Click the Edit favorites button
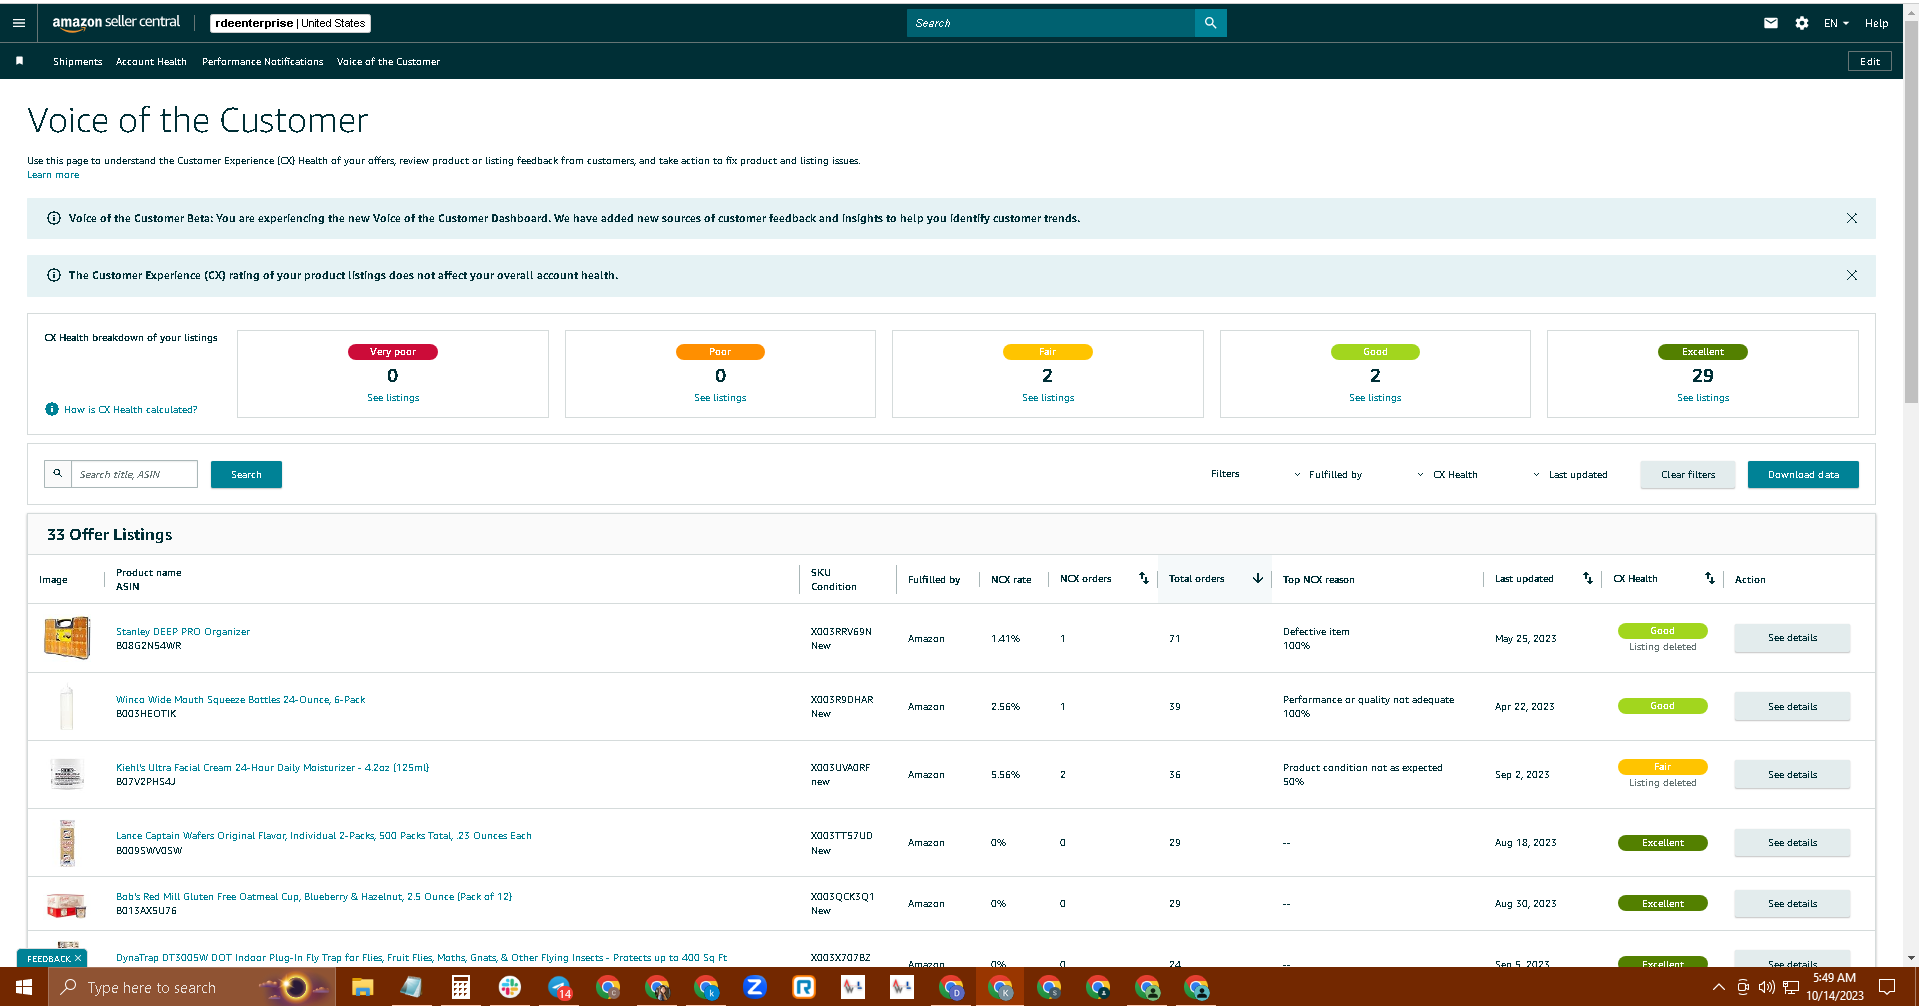 1869,61
